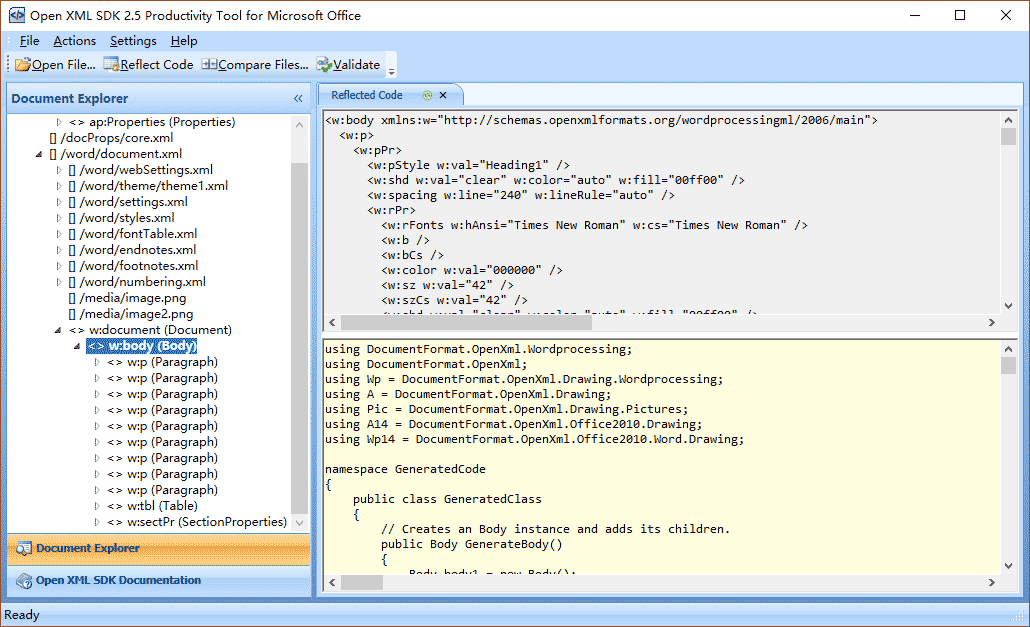Close the Reflected Code tab
The image size is (1030, 627).
pyautogui.click(x=443, y=96)
